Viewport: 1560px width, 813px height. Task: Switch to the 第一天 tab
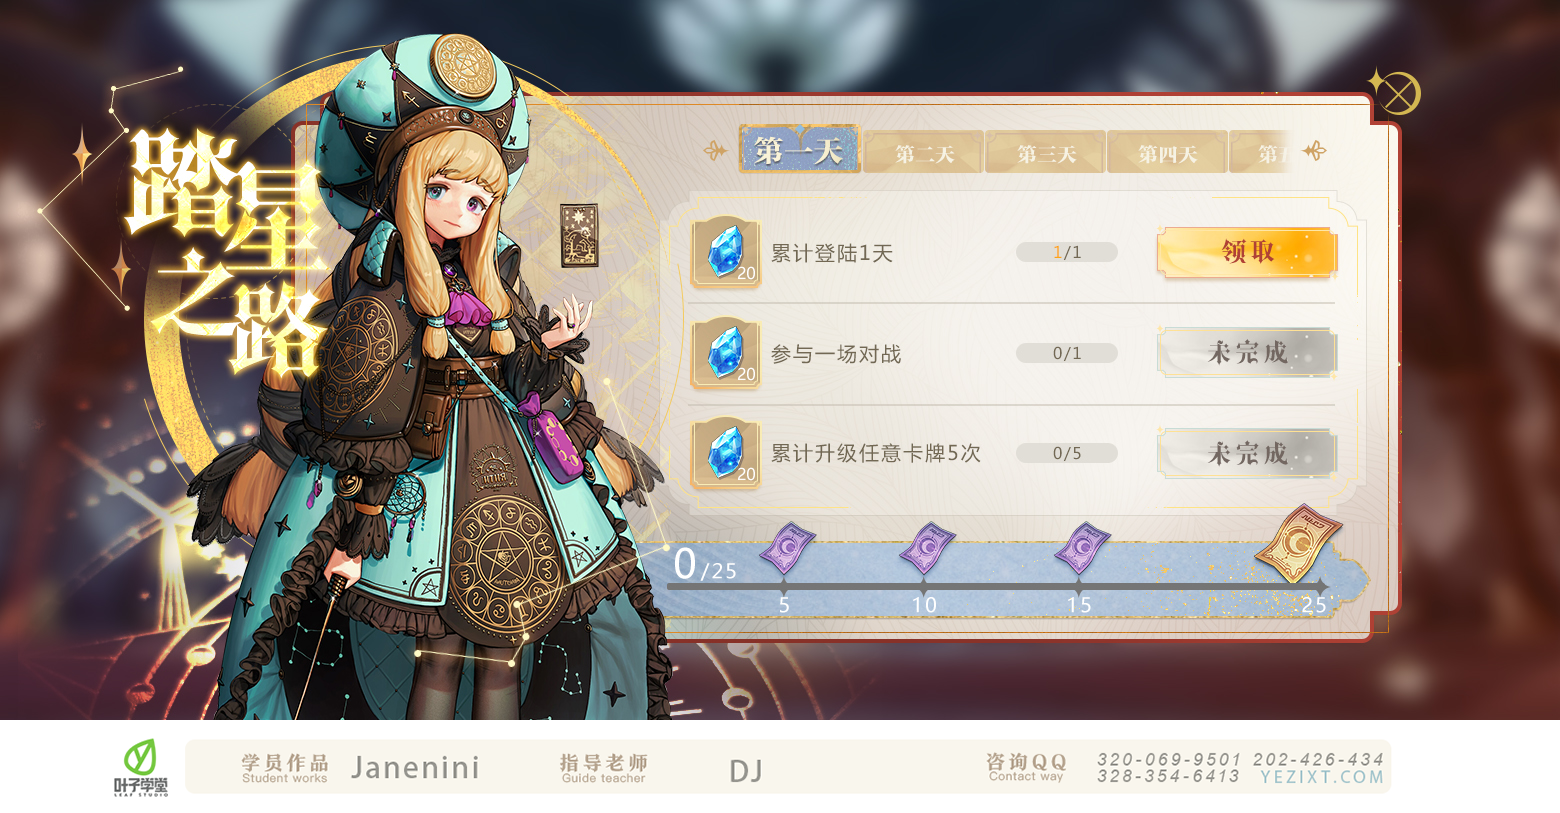tap(799, 150)
